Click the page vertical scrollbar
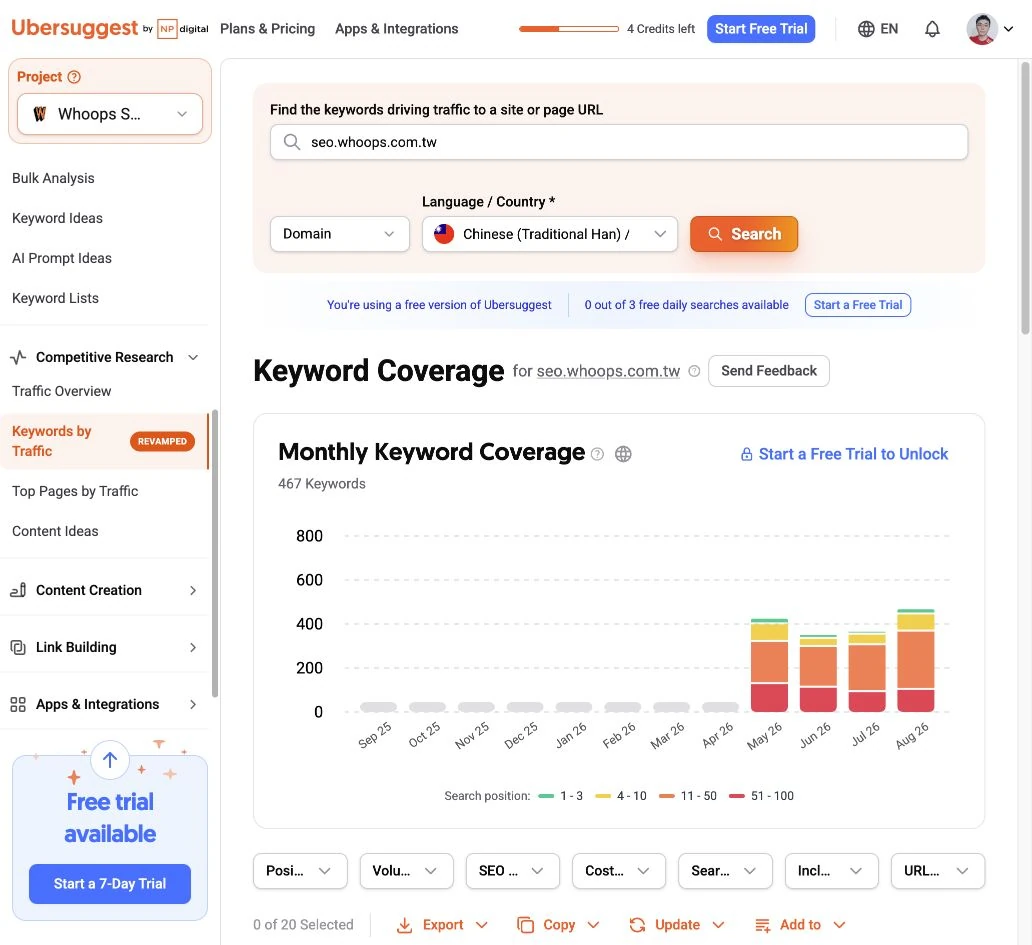The image size is (1032, 945). 1025,198
